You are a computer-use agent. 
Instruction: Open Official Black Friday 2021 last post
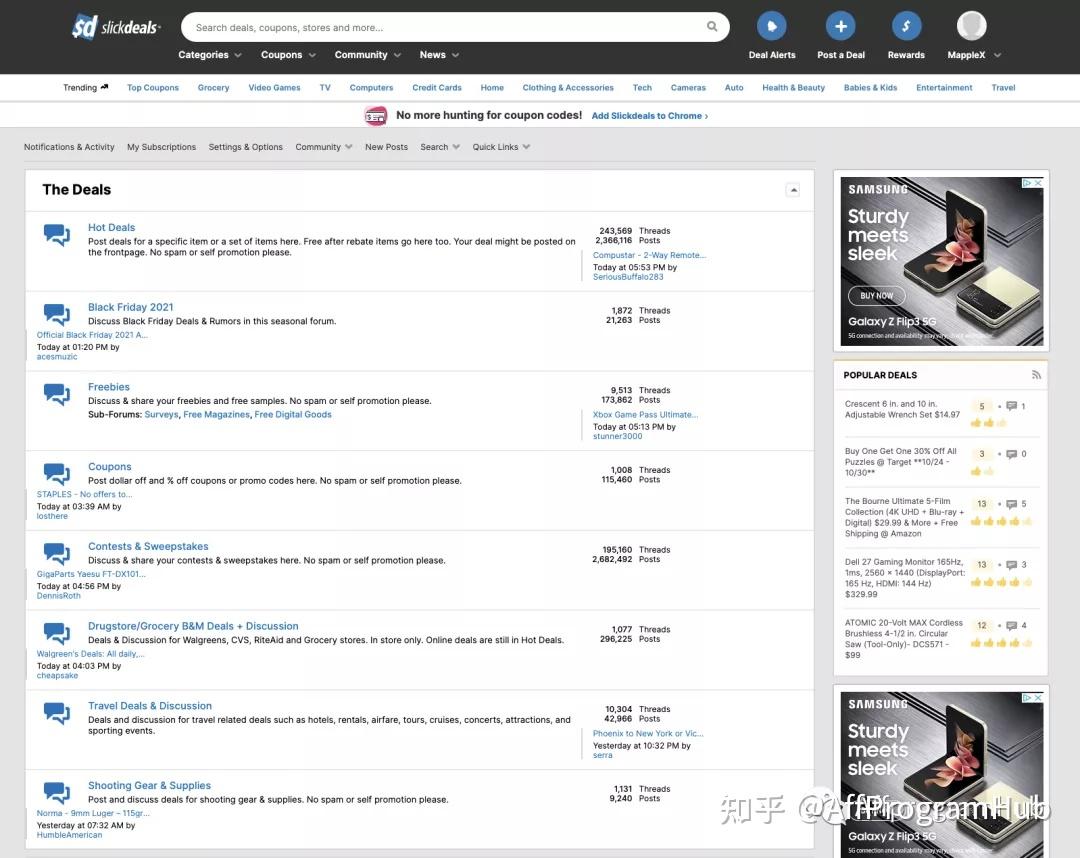tap(92, 335)
